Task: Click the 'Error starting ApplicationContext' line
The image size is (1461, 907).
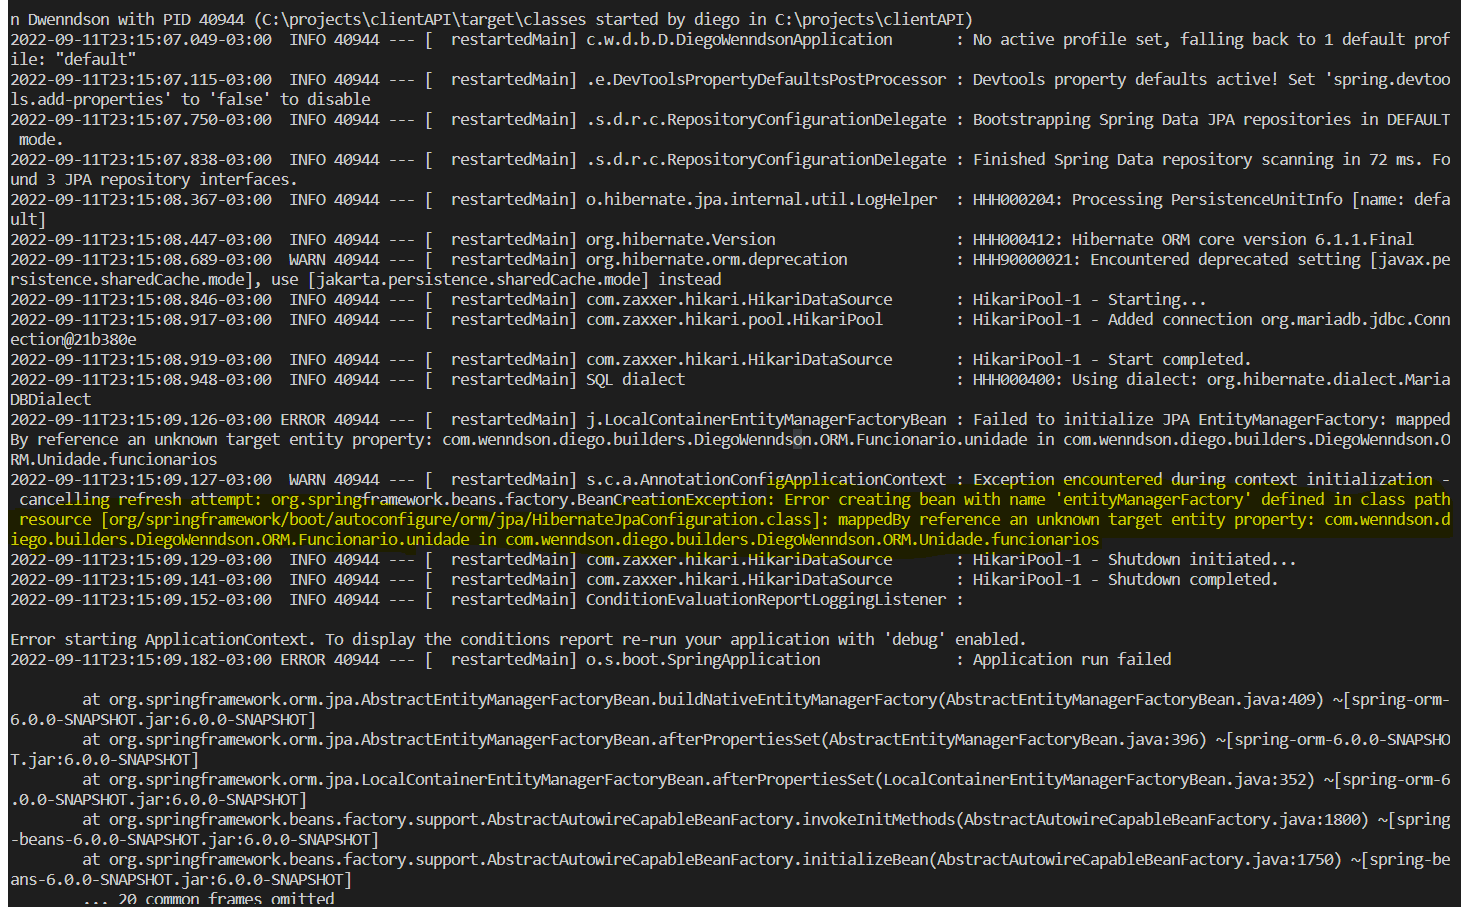Action: point(518,639)
